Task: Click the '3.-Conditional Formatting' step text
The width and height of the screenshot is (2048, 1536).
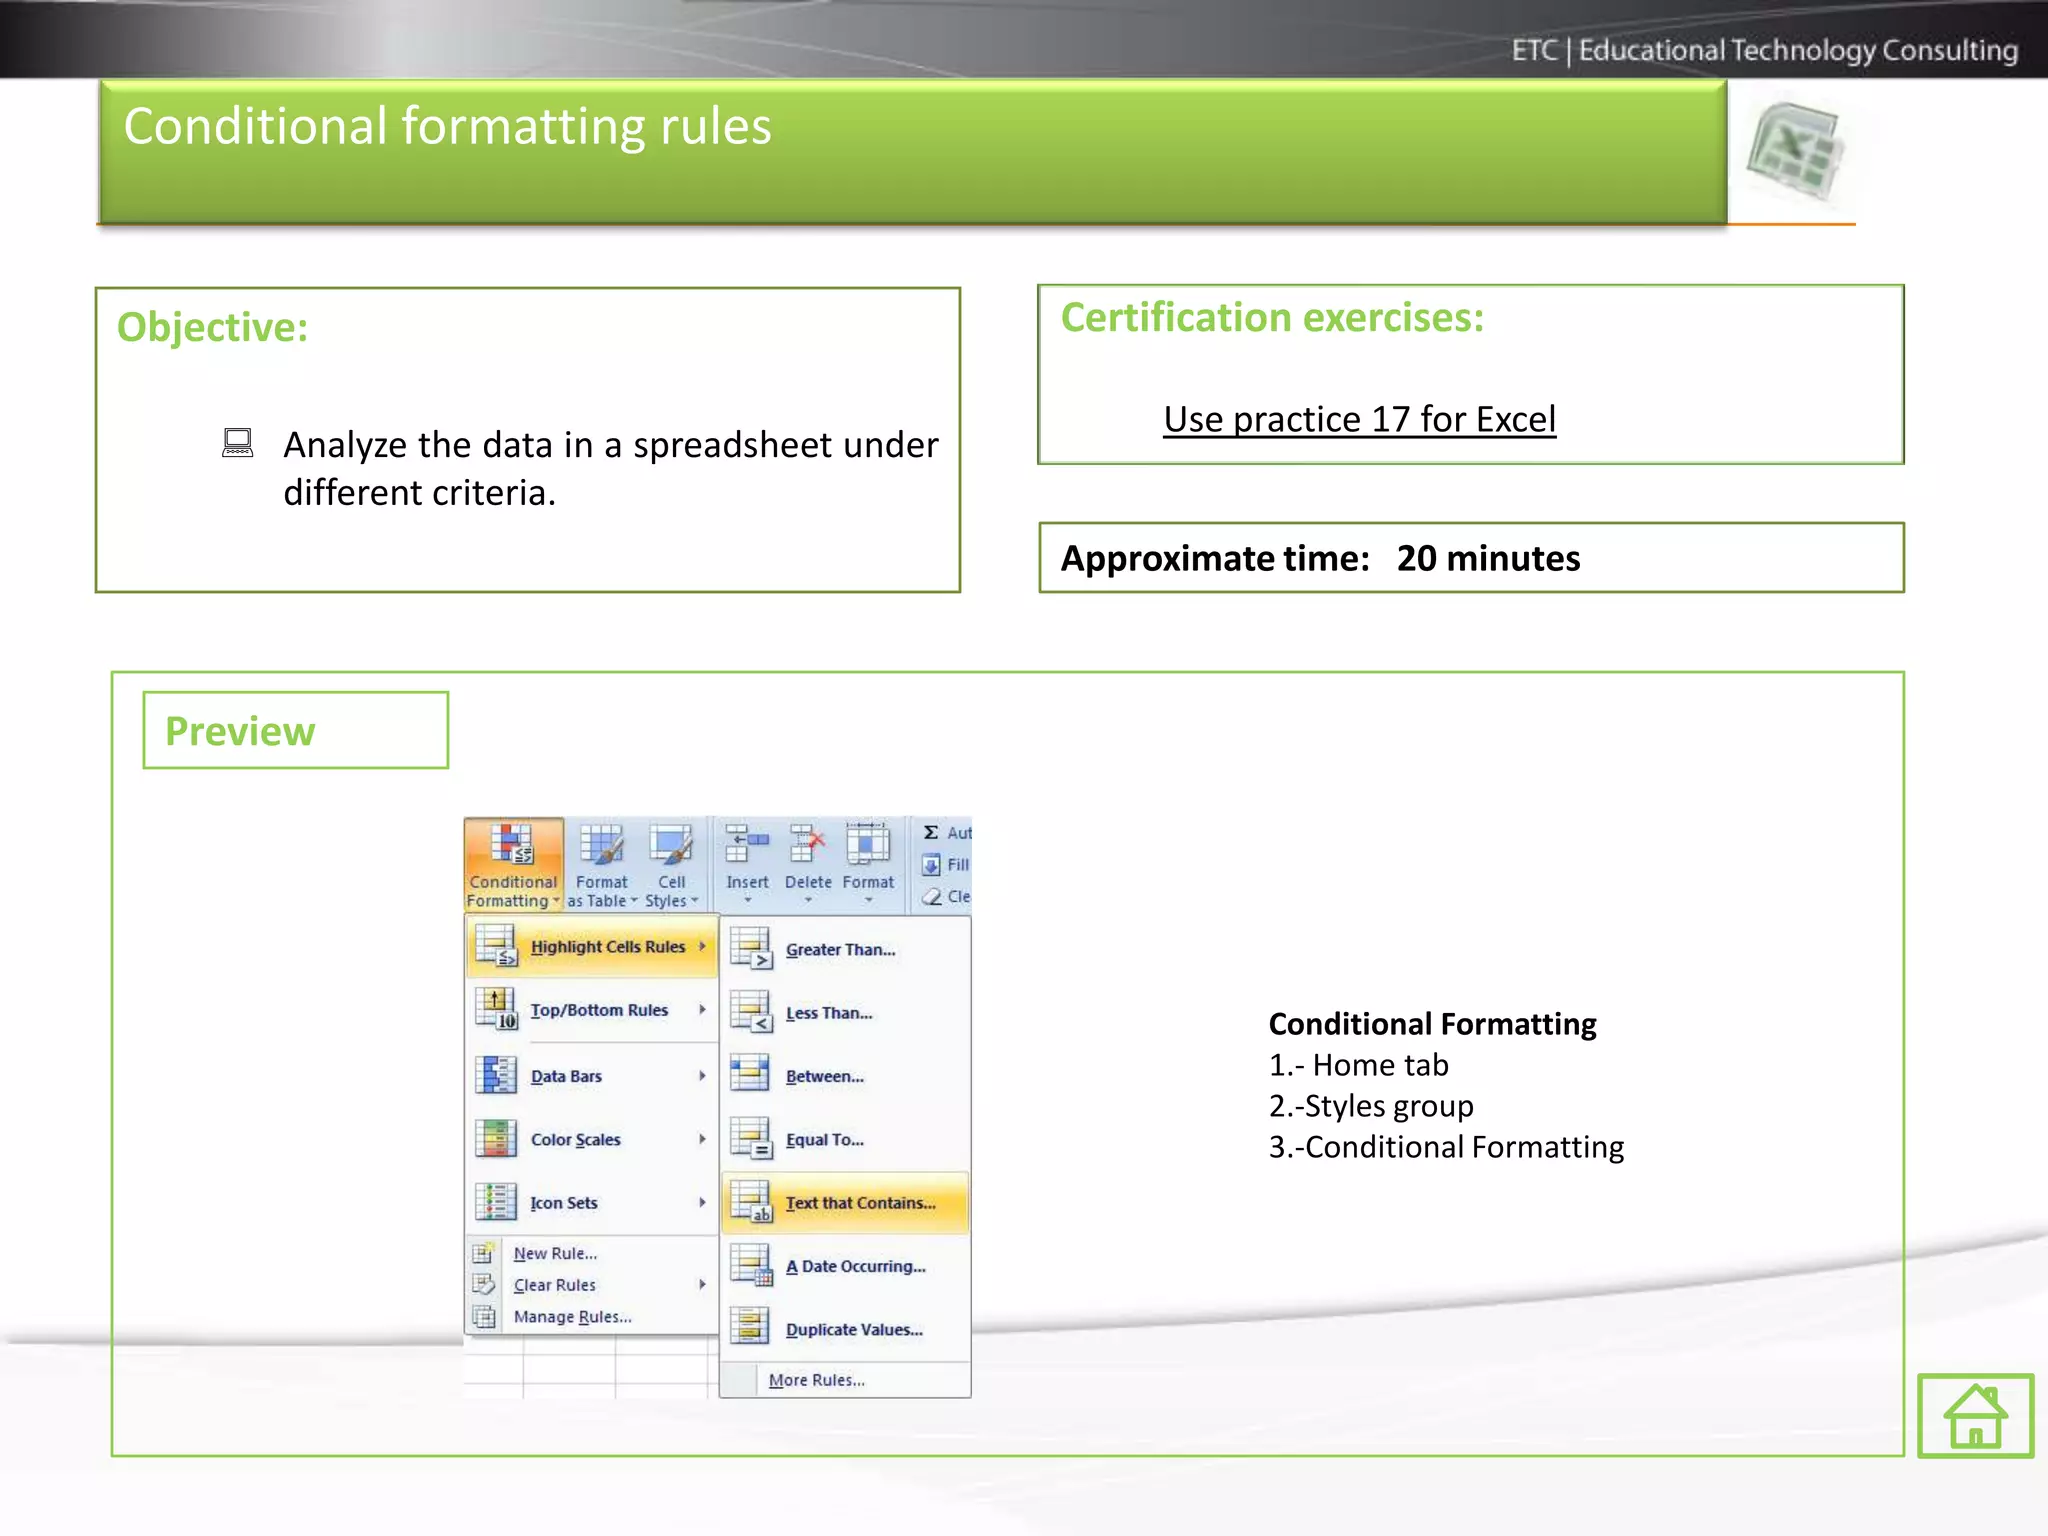Action: [x=1446, y=1147]
